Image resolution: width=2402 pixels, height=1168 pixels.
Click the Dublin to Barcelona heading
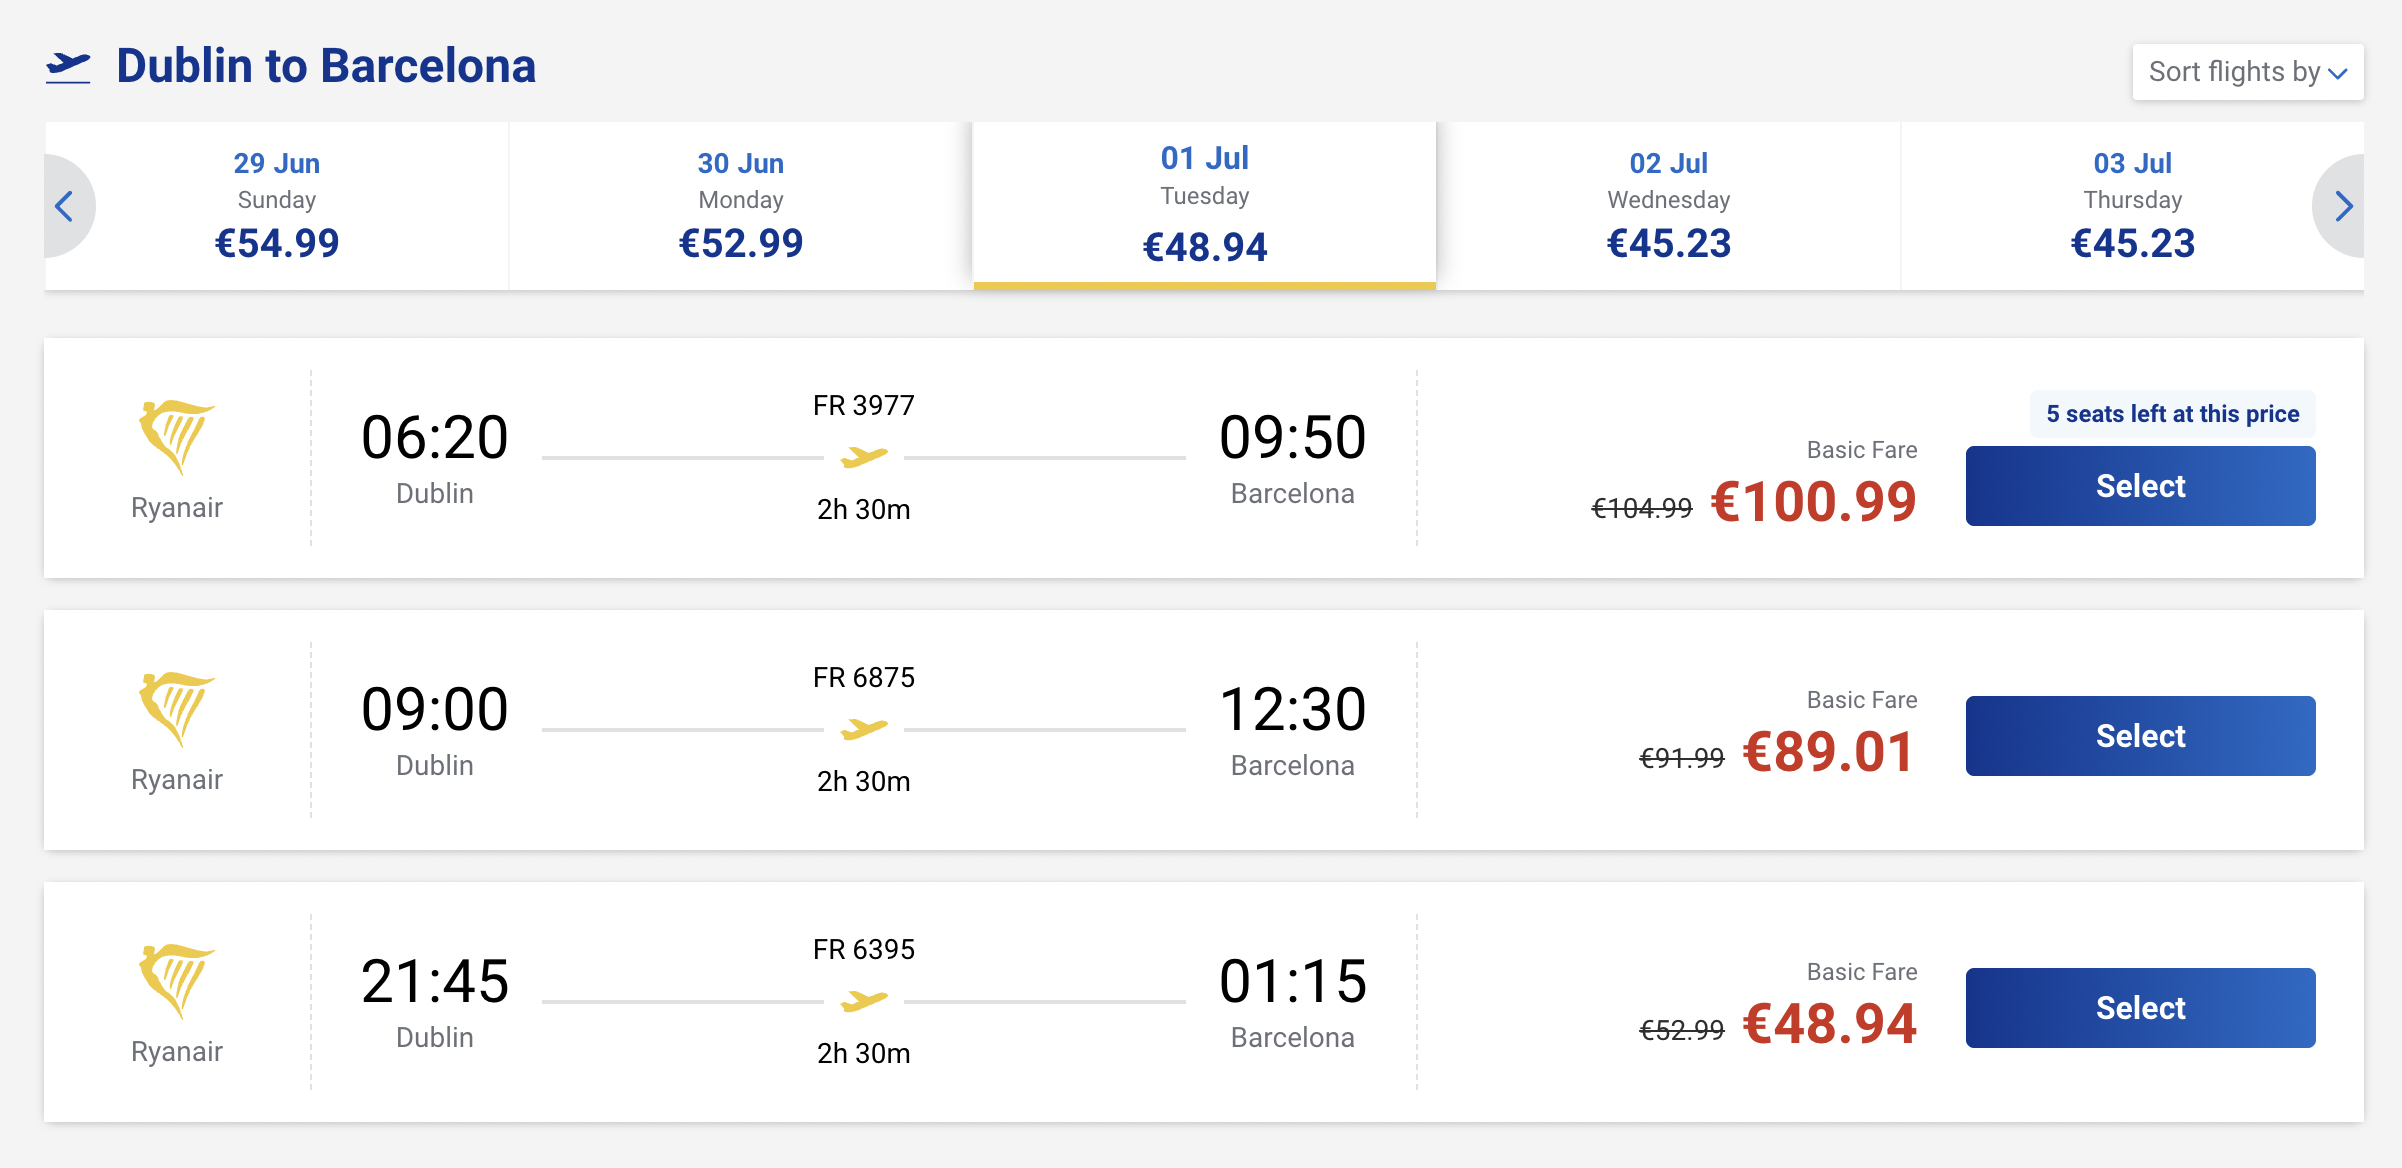(326, 67)
